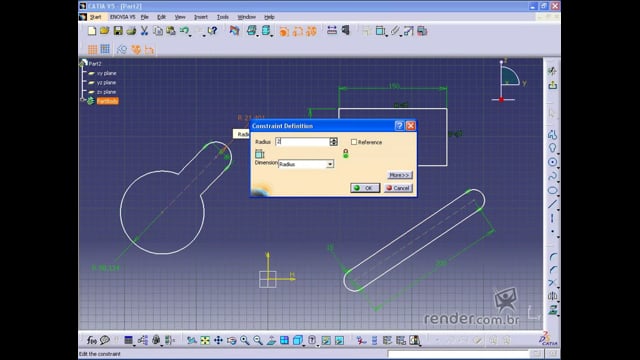Viewport: 640px width, 360px height.
Task: Tick the Reference checkbox
Action: point(354,142)
